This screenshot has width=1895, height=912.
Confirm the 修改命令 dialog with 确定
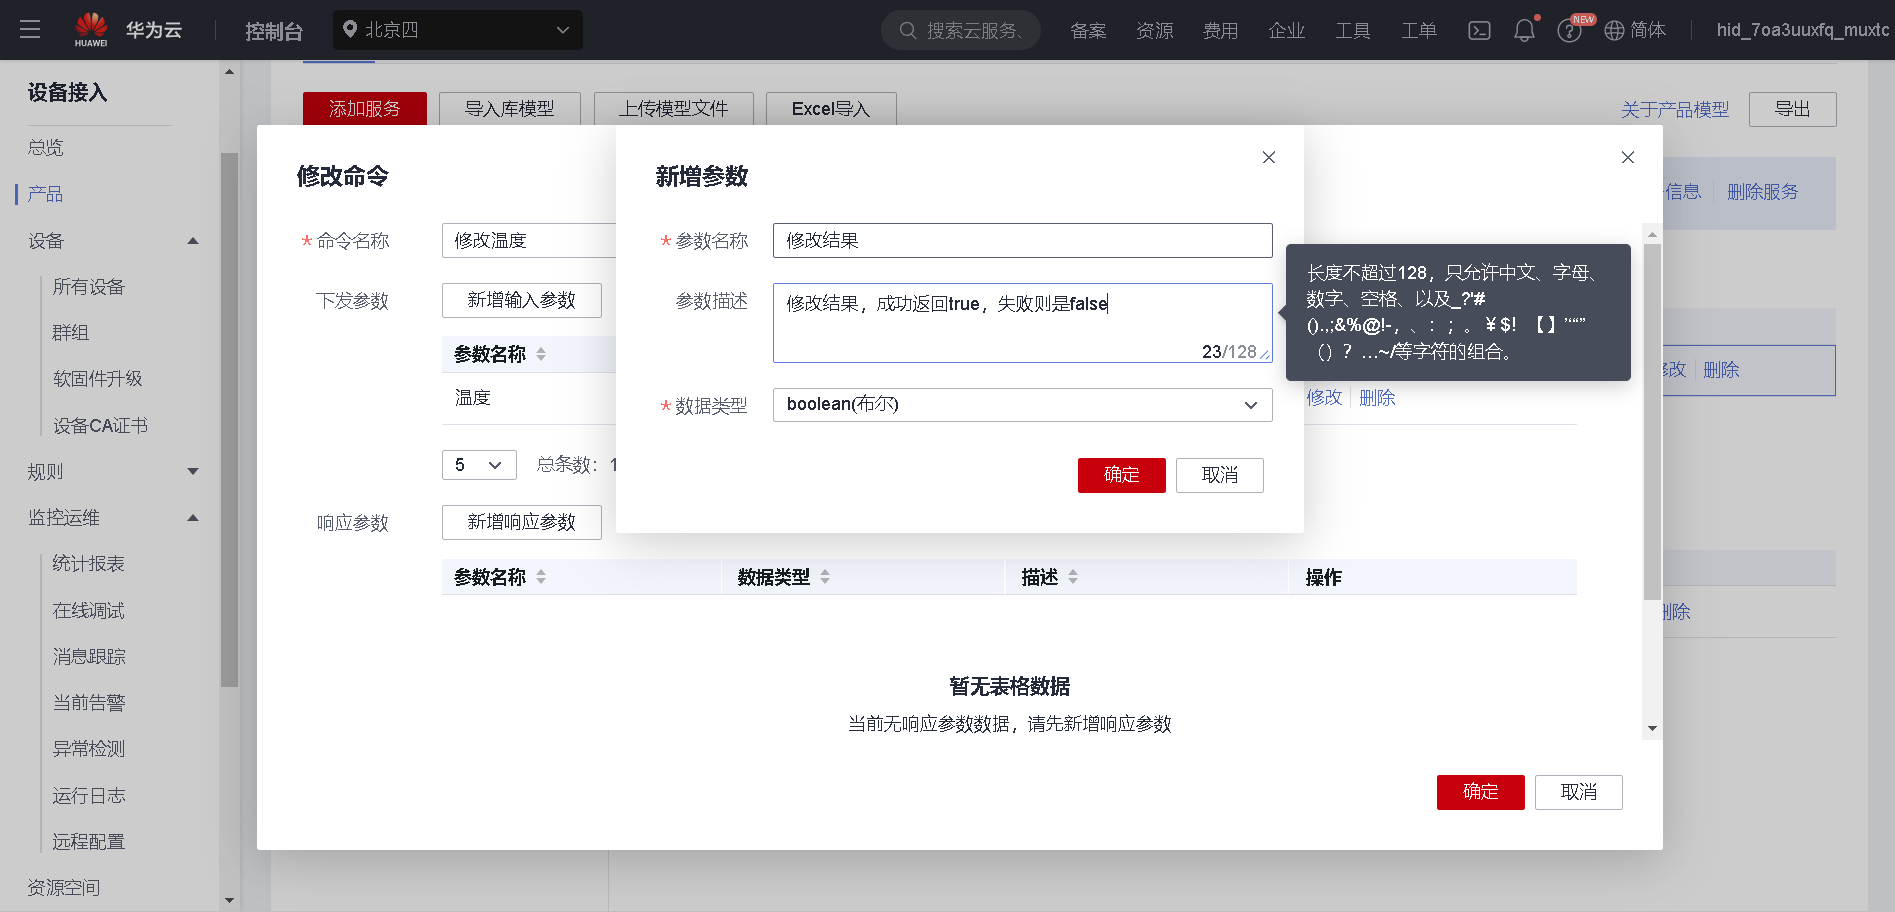pos(1481,792)
